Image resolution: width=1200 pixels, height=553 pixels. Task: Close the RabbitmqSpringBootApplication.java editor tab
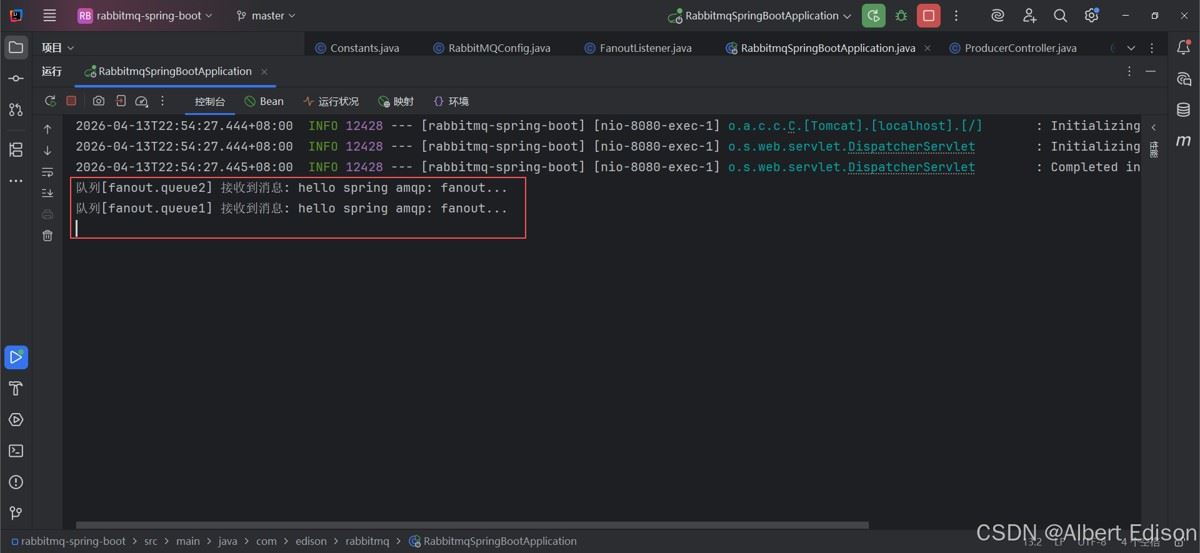[x=927, y=48]
